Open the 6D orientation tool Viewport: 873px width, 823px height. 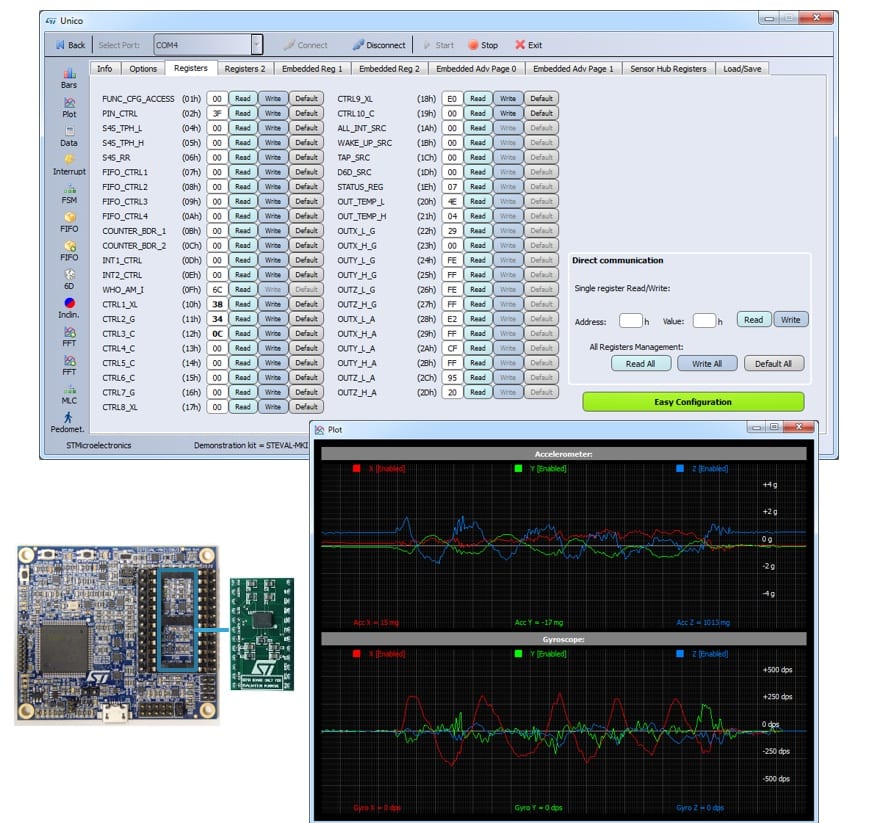click(69, 279)
